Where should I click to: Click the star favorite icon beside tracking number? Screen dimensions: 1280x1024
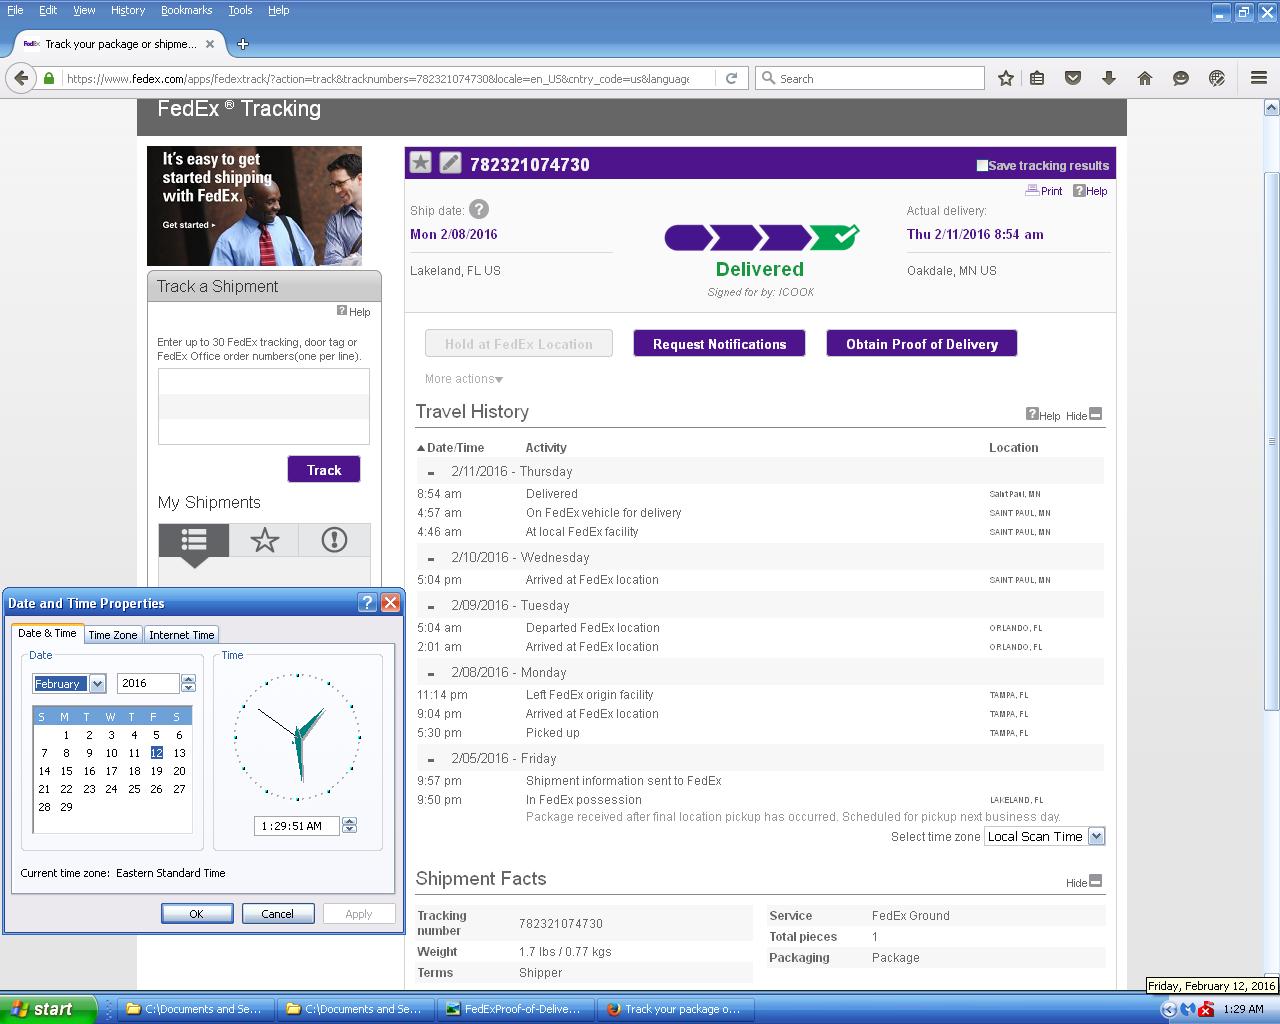tap(421, 163)
